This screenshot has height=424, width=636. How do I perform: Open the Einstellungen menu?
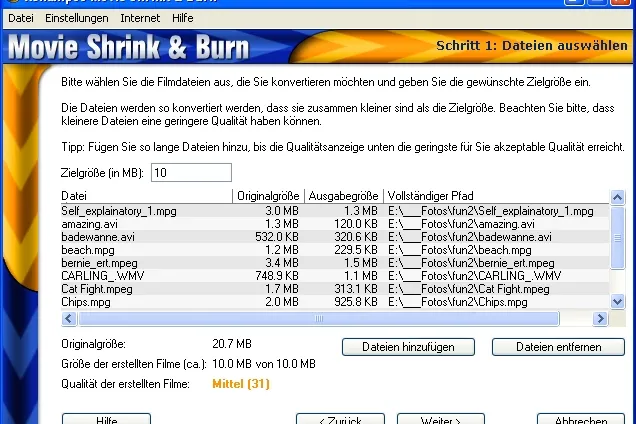[77, 18]
